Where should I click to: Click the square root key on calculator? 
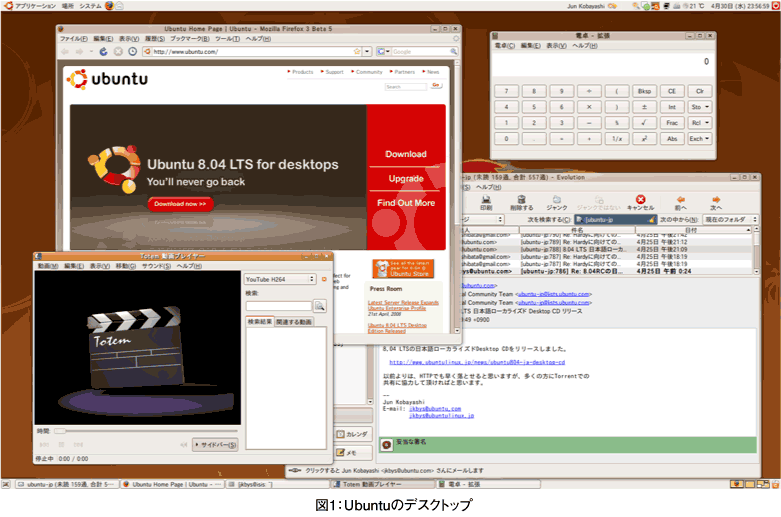pos(644,123)
